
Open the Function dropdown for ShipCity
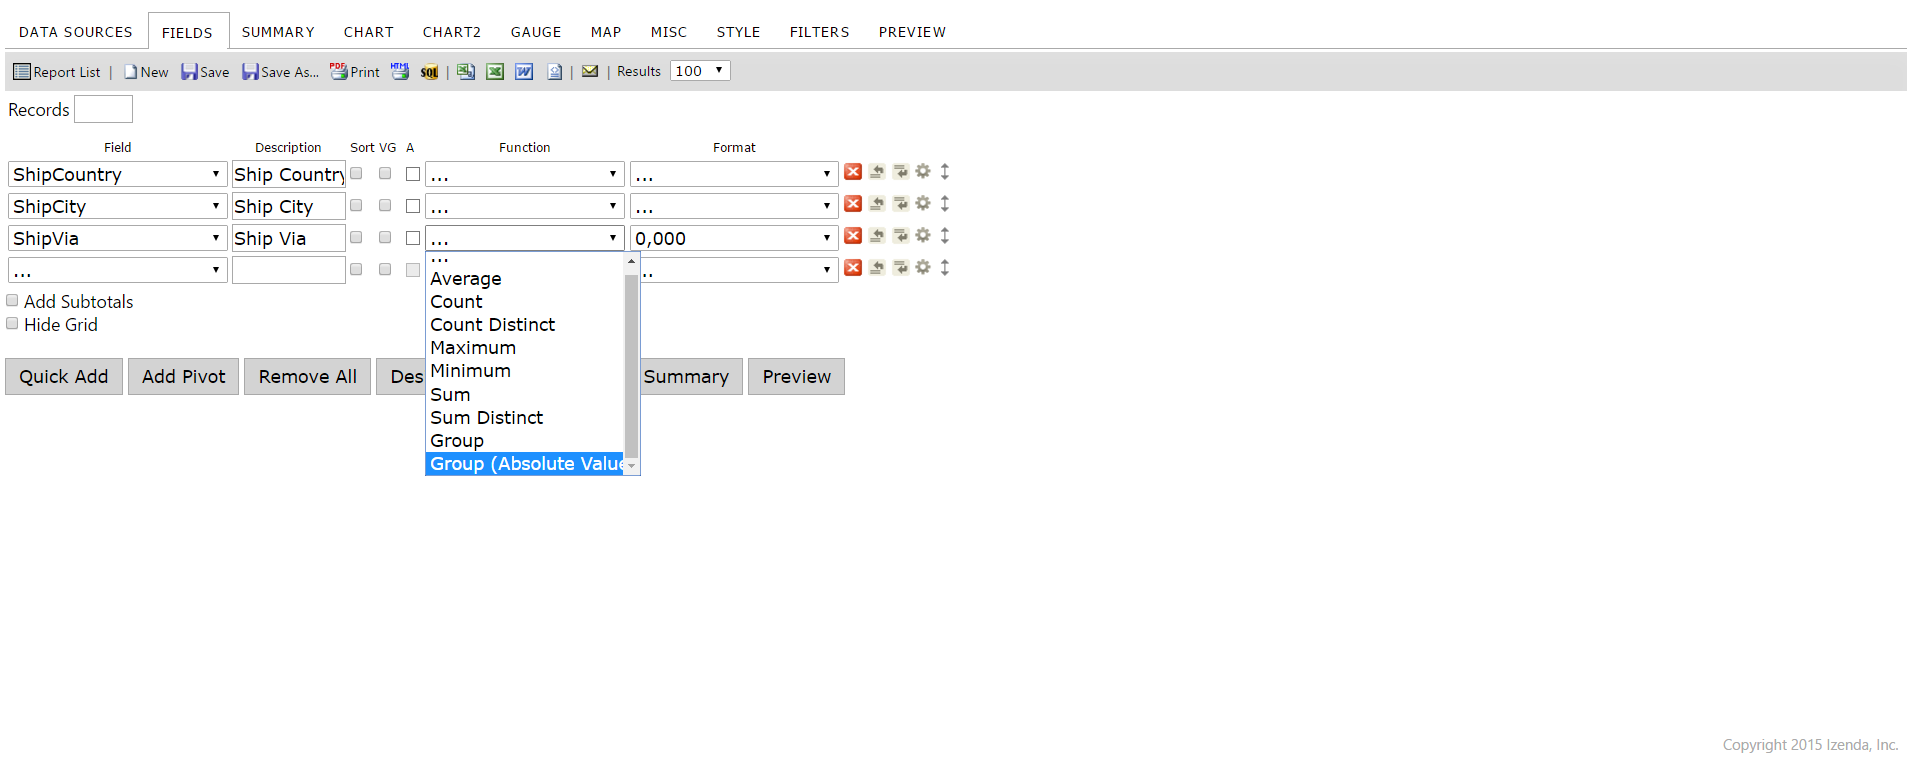[x=525, y=206]
